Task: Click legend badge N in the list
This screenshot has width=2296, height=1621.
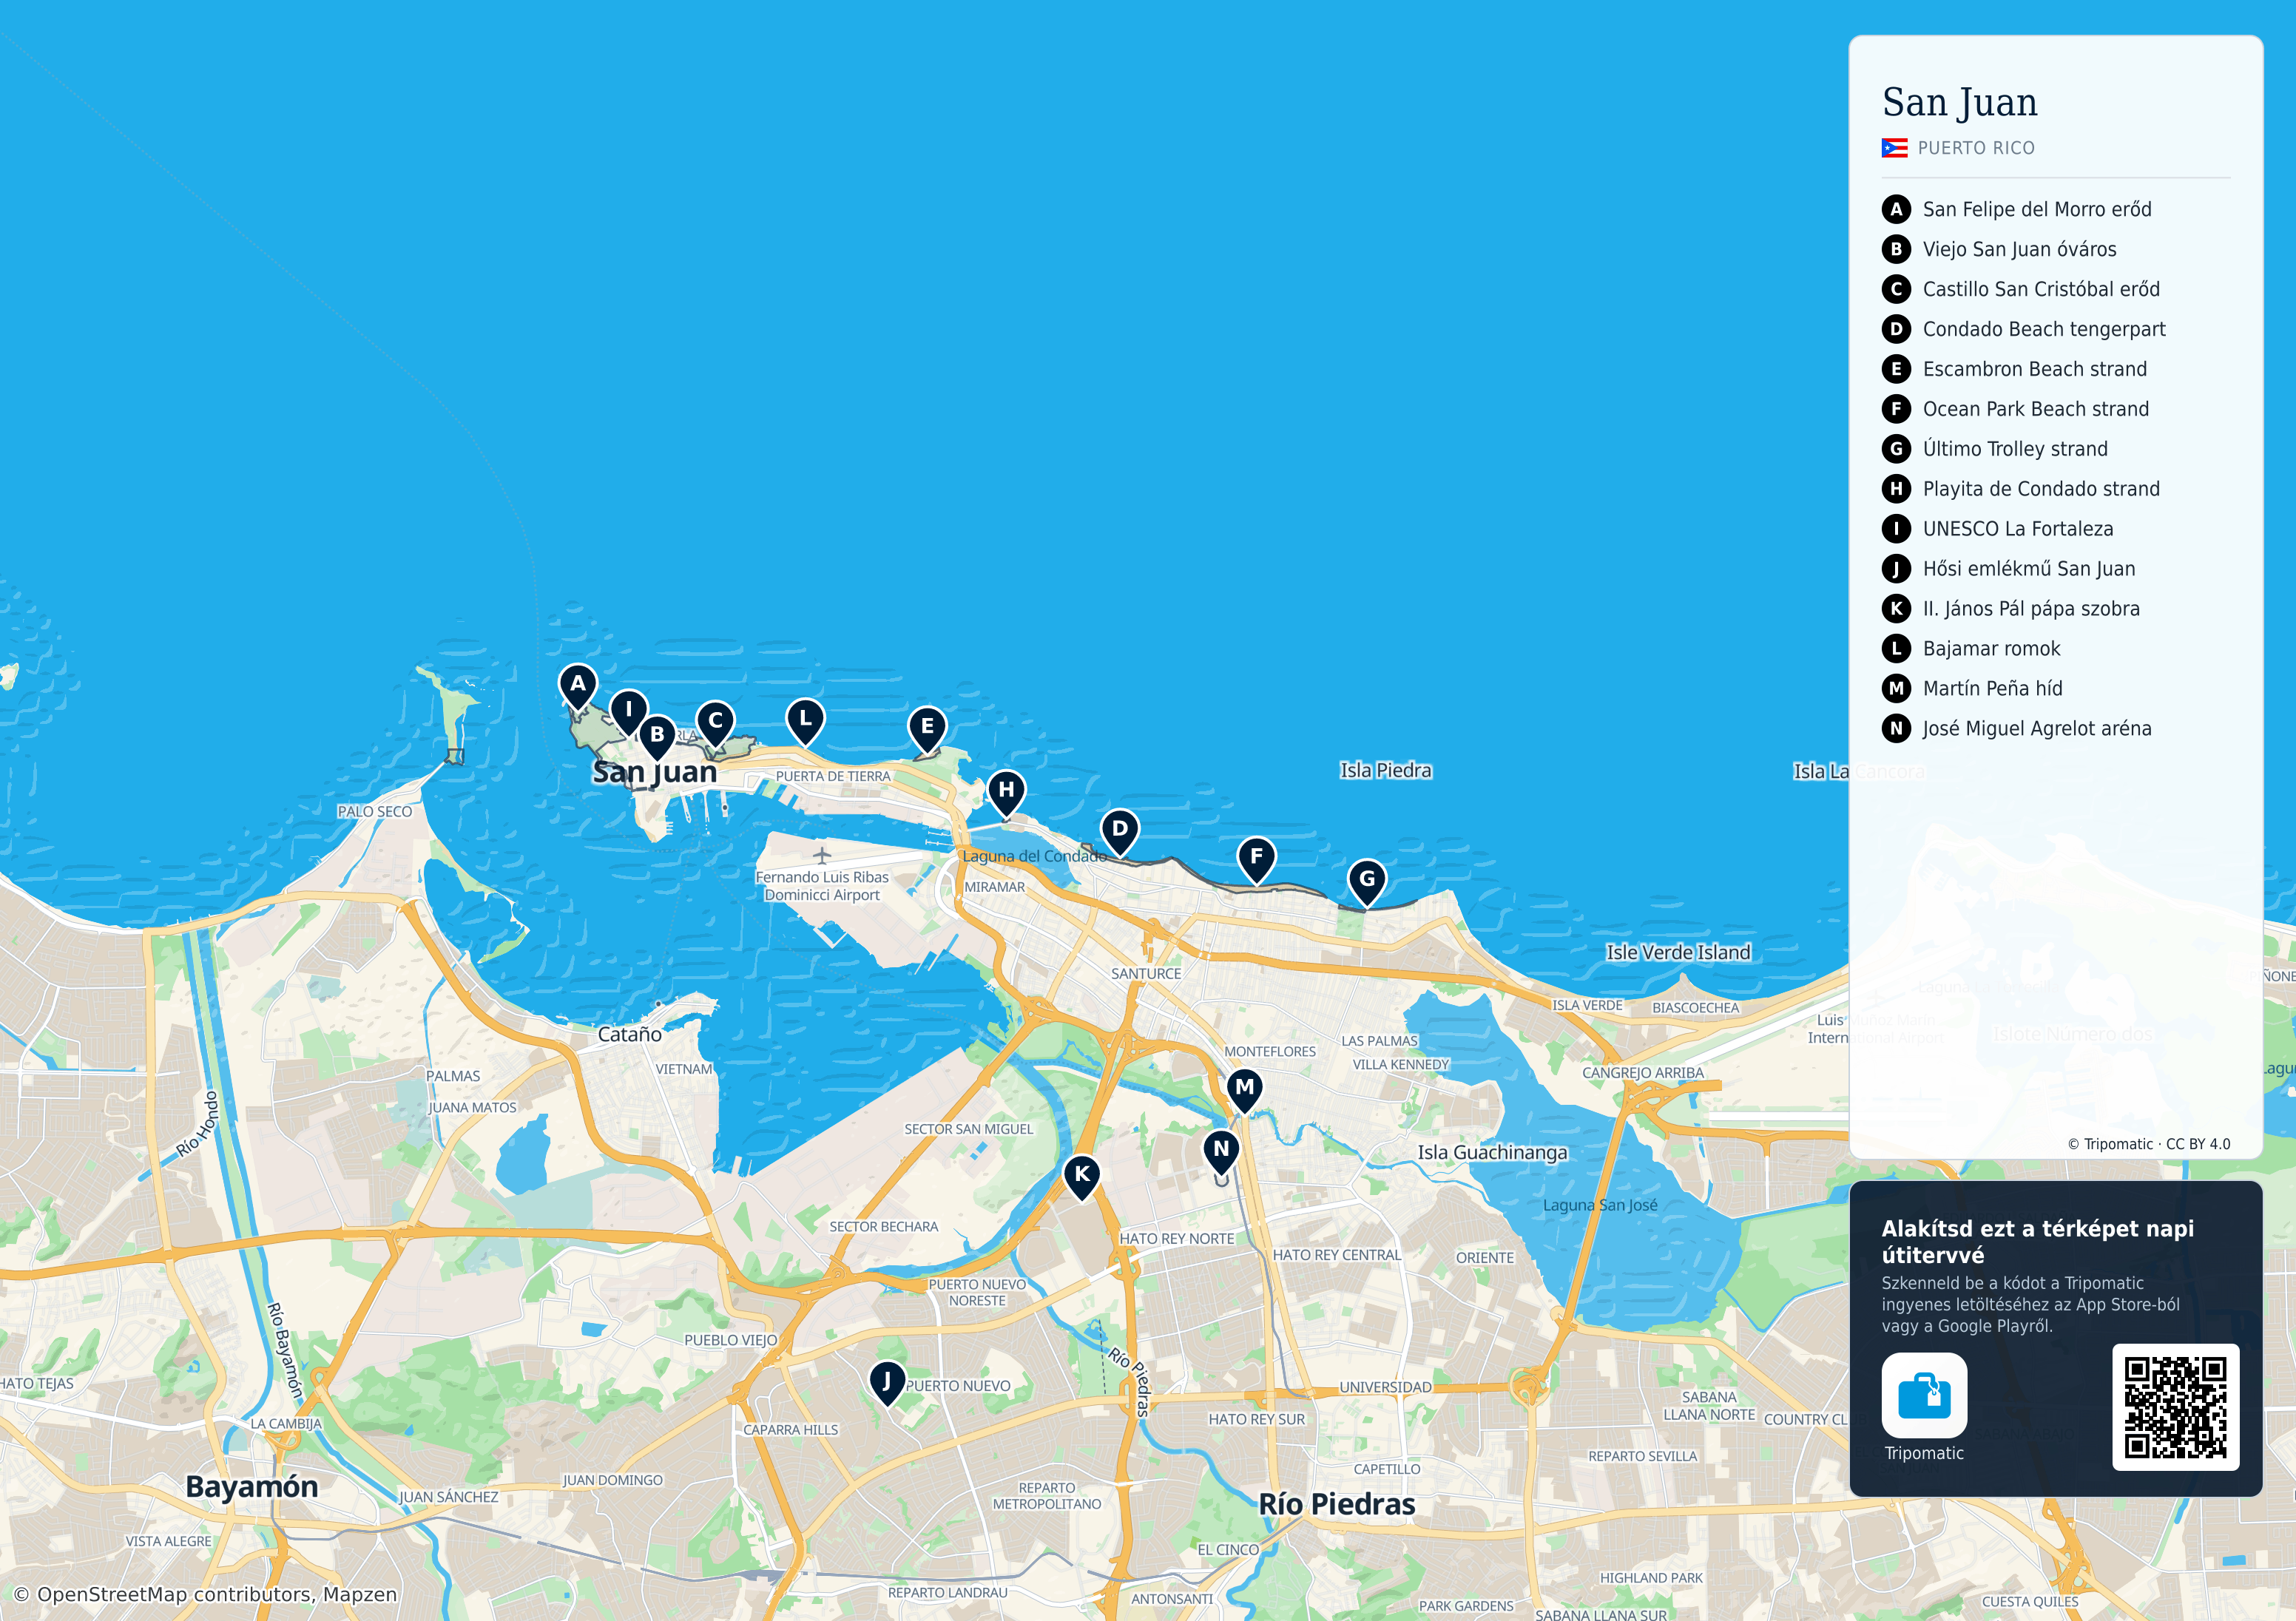Action: pyautogui.click(x=1896, y=728)
